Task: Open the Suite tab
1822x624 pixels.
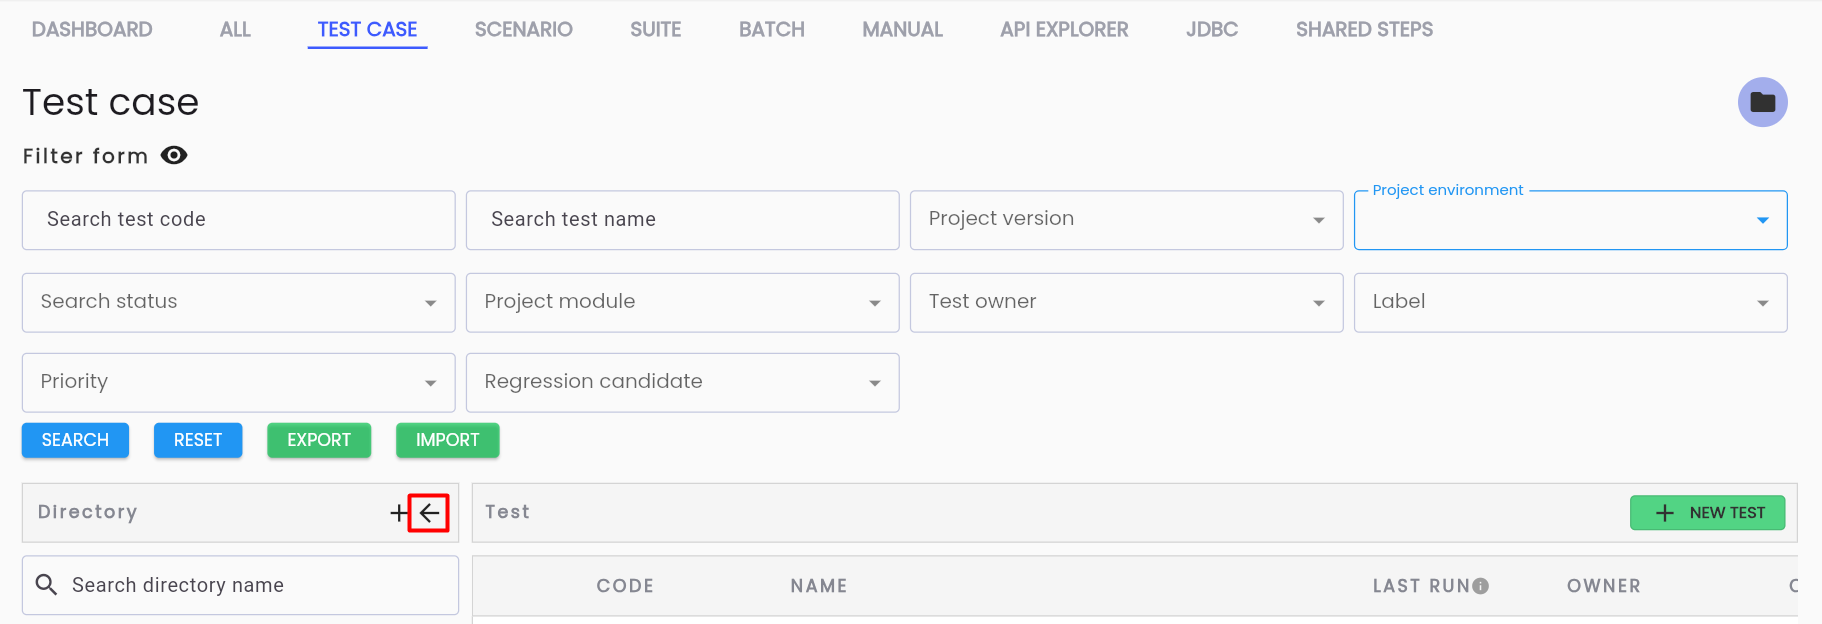Action: click(655, 29)
